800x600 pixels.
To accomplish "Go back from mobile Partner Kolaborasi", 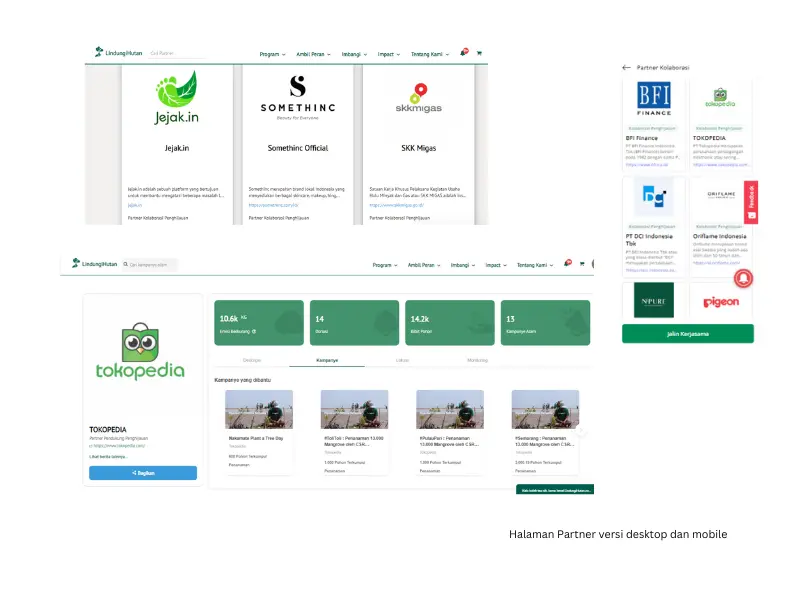I will click(x=627, y=67).
